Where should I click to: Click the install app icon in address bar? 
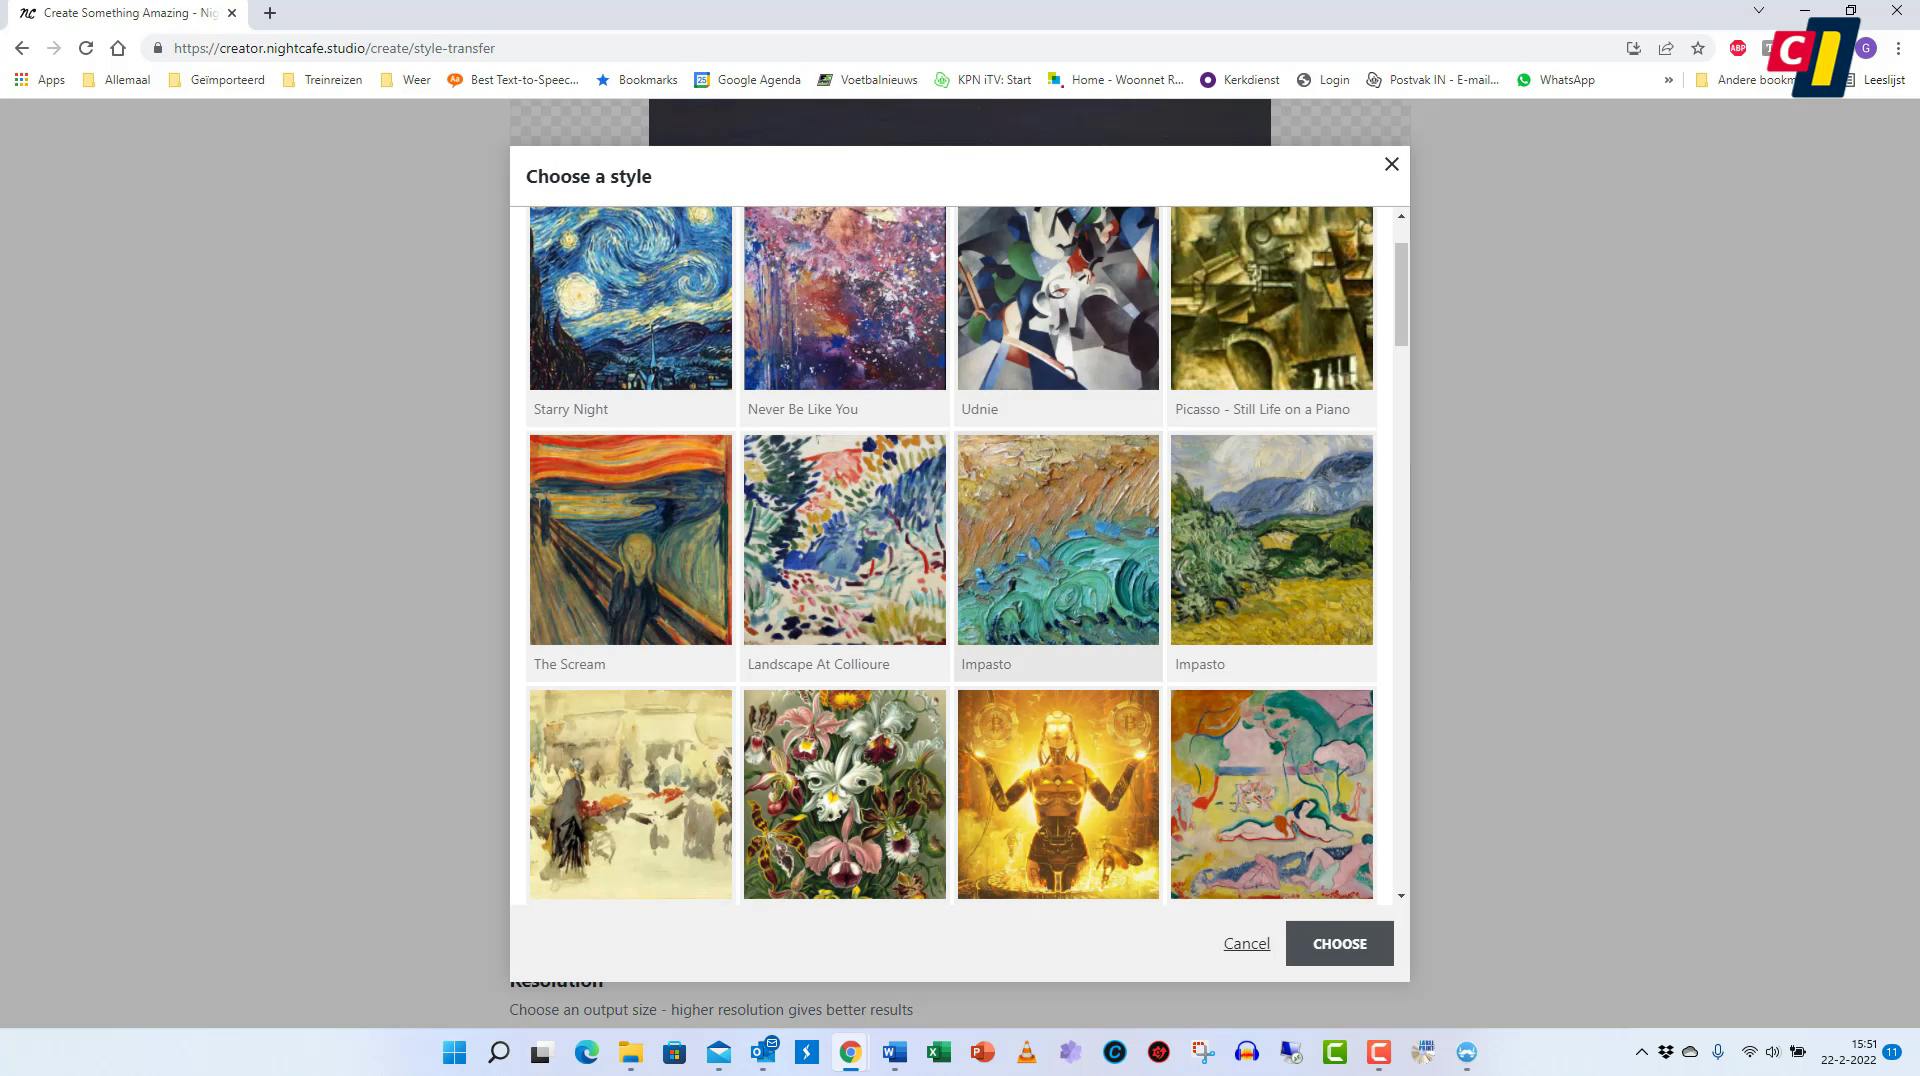tap(1634, 48)
